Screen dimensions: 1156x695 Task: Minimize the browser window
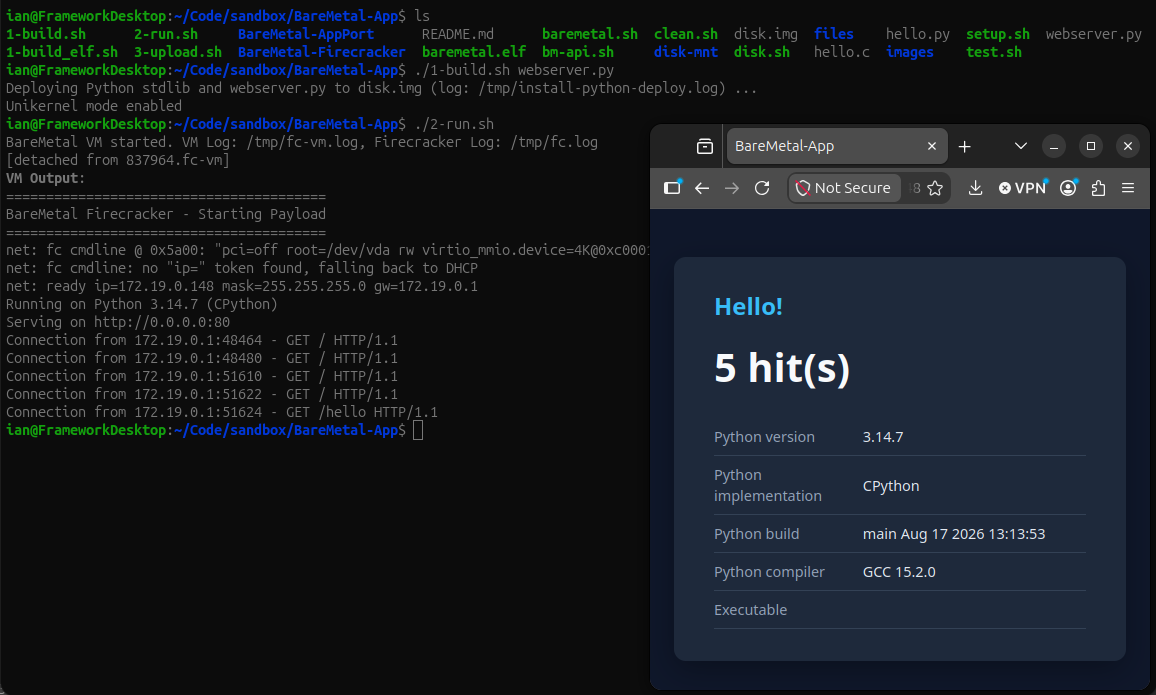click(1054, 146)
